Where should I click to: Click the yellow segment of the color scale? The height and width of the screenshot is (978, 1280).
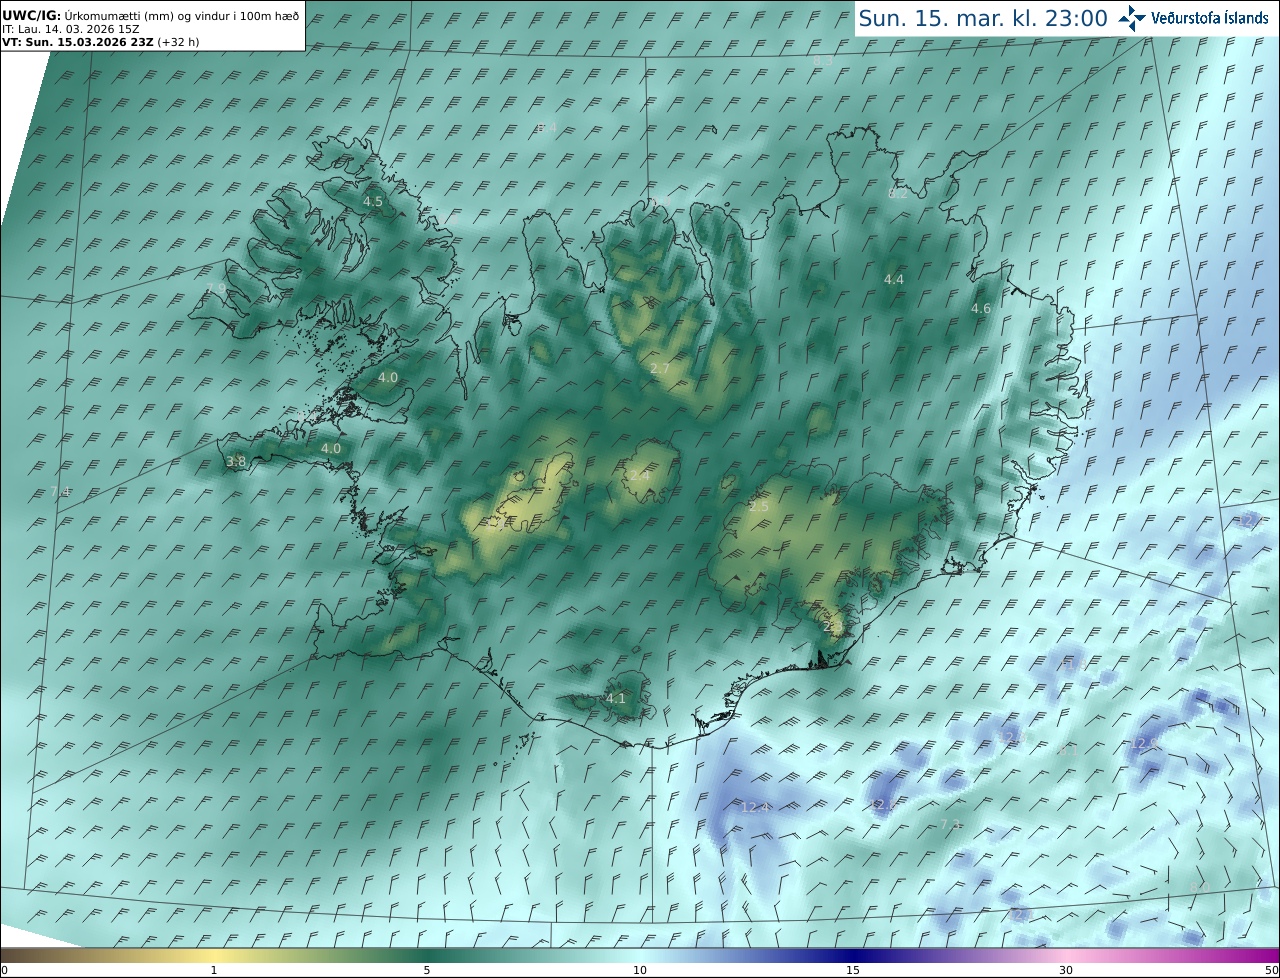[214, 955]
